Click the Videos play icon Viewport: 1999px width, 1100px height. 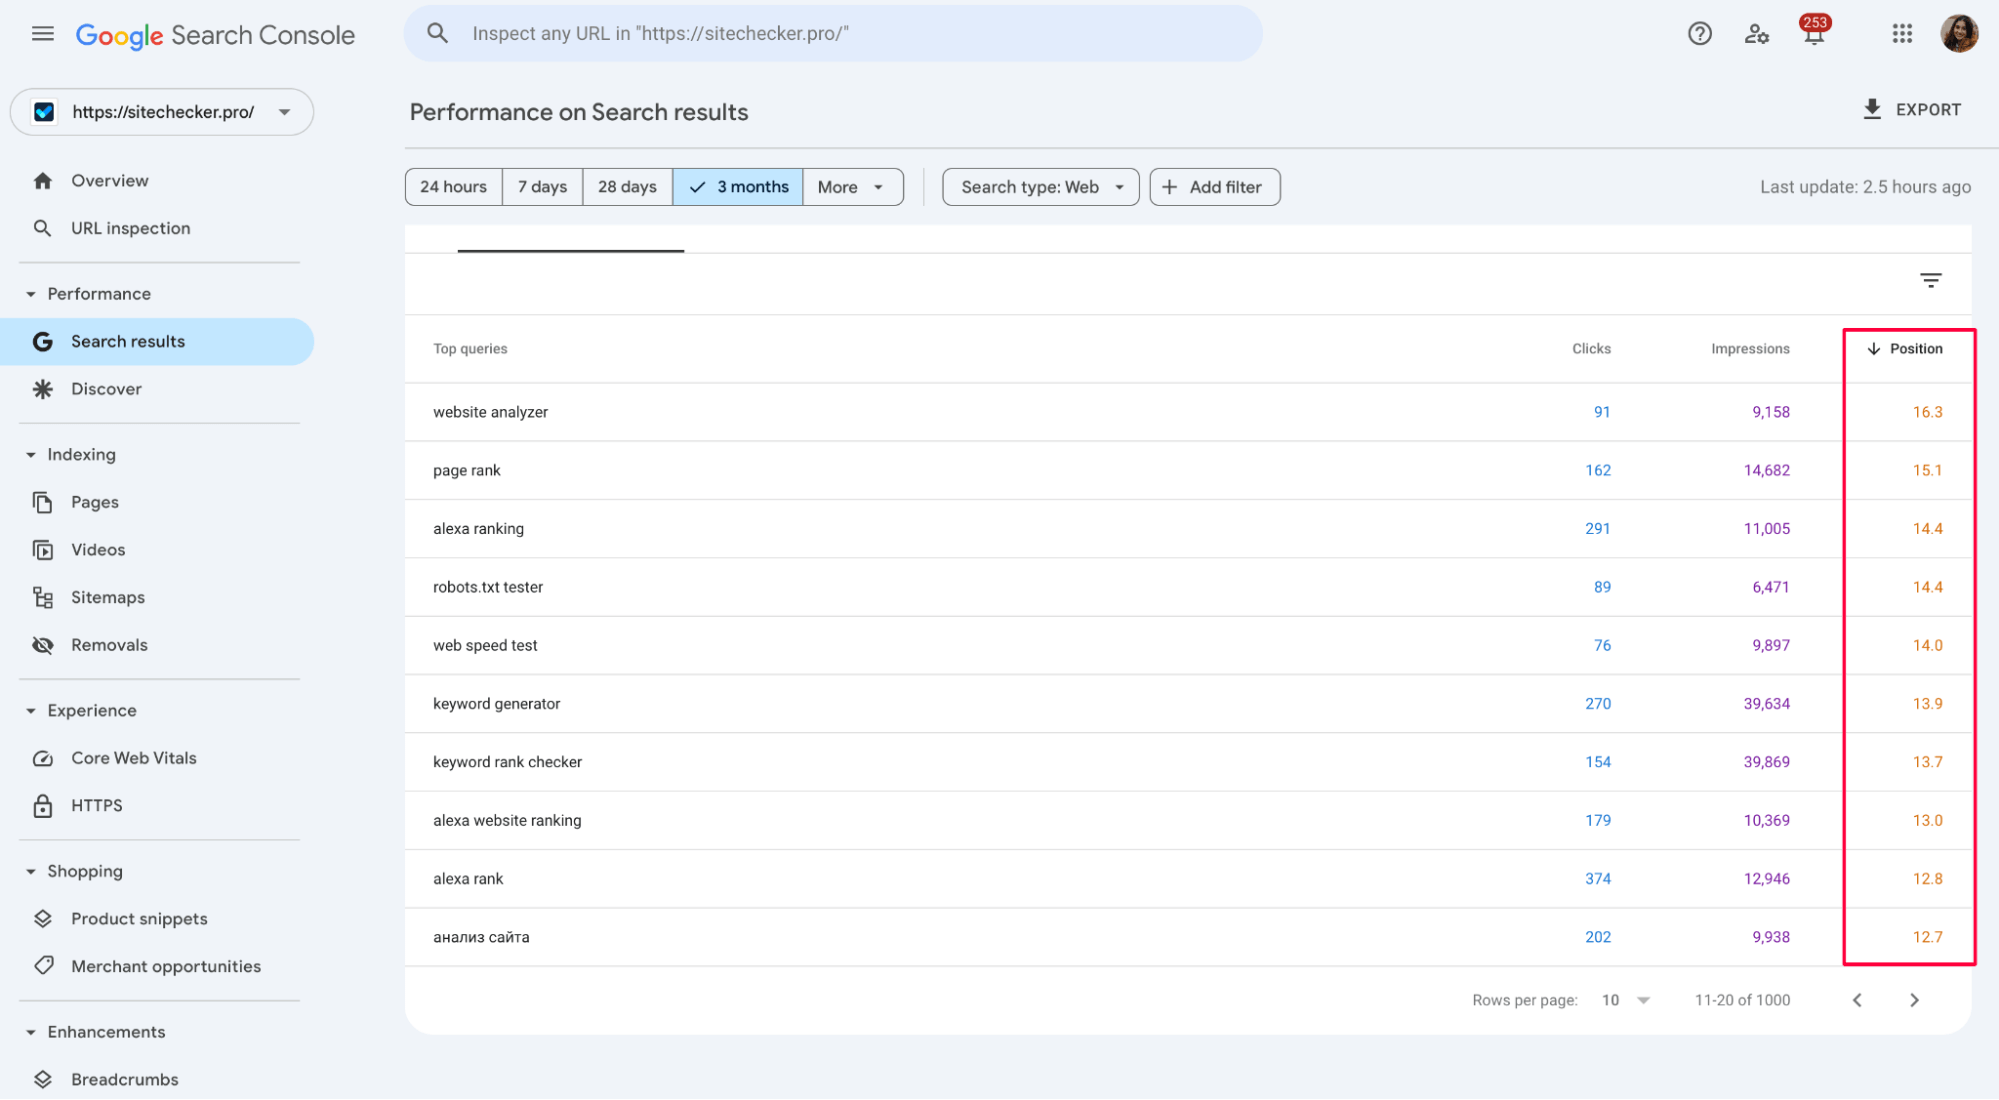[42, 550]
